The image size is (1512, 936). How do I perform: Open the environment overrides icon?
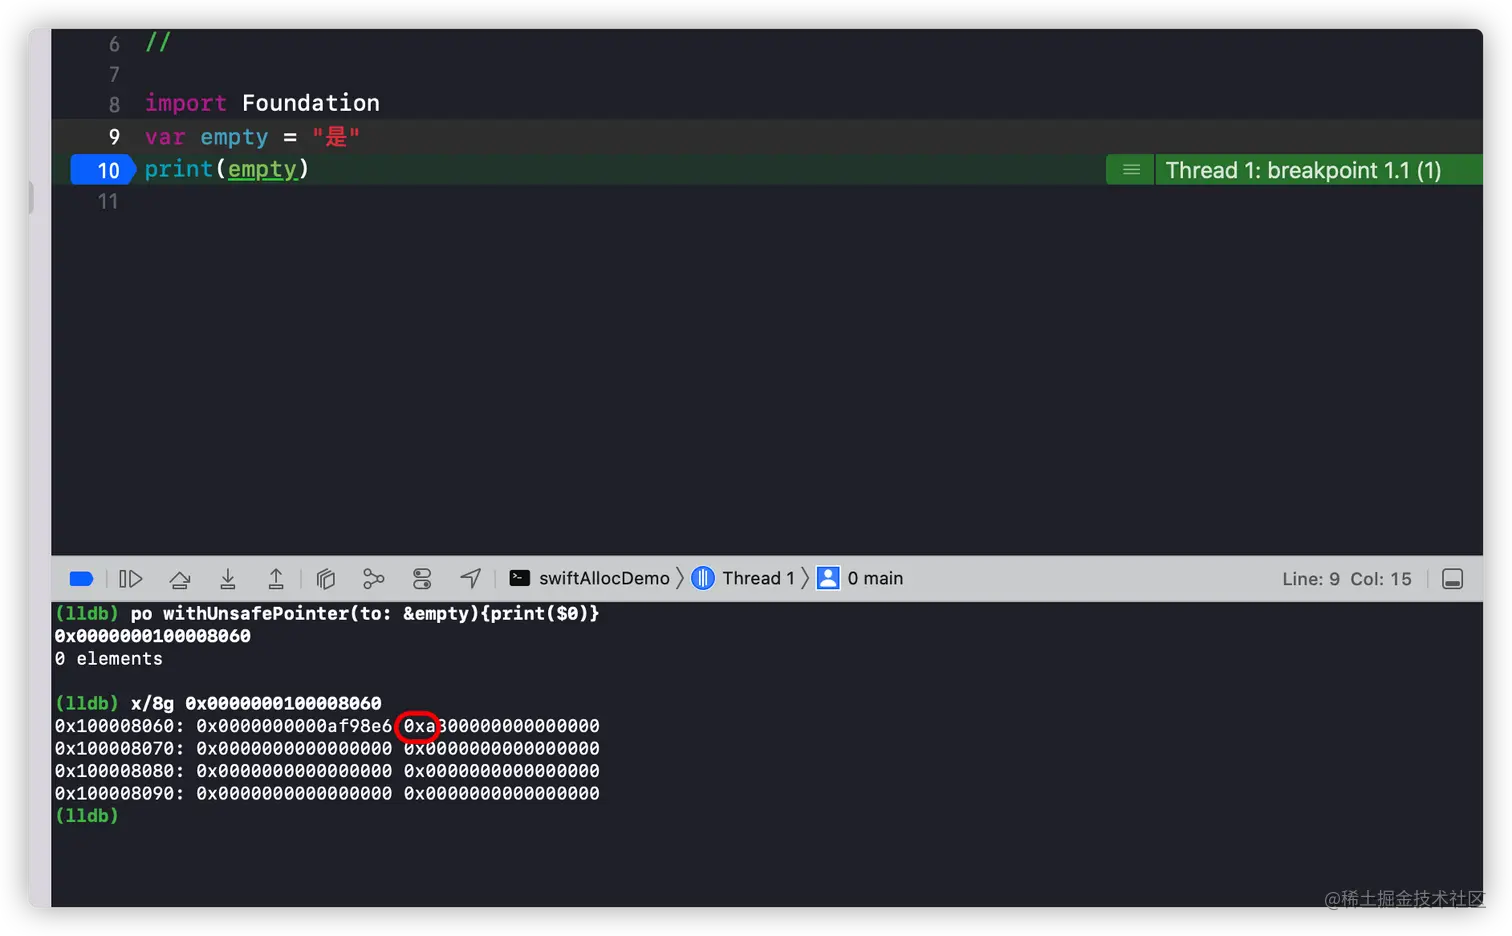pyautogui.click(x=422, y=579)
